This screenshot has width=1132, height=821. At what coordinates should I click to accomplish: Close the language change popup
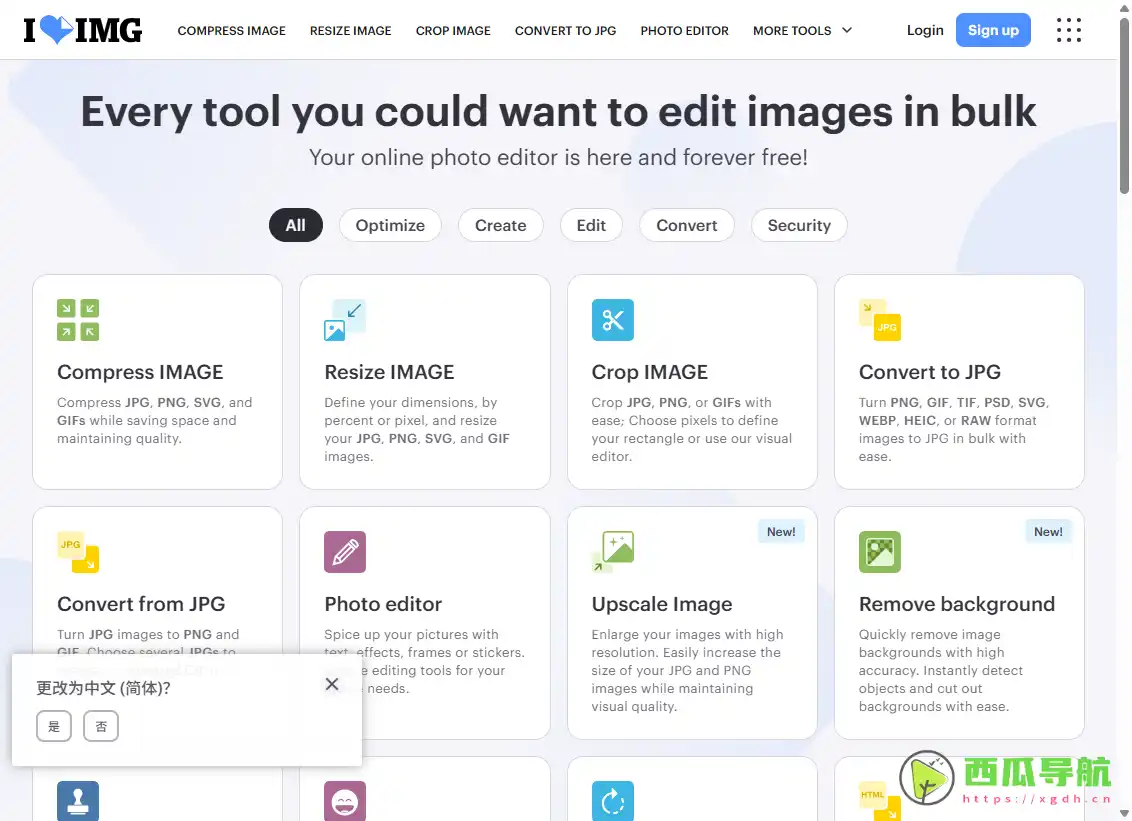pos(332,684)
